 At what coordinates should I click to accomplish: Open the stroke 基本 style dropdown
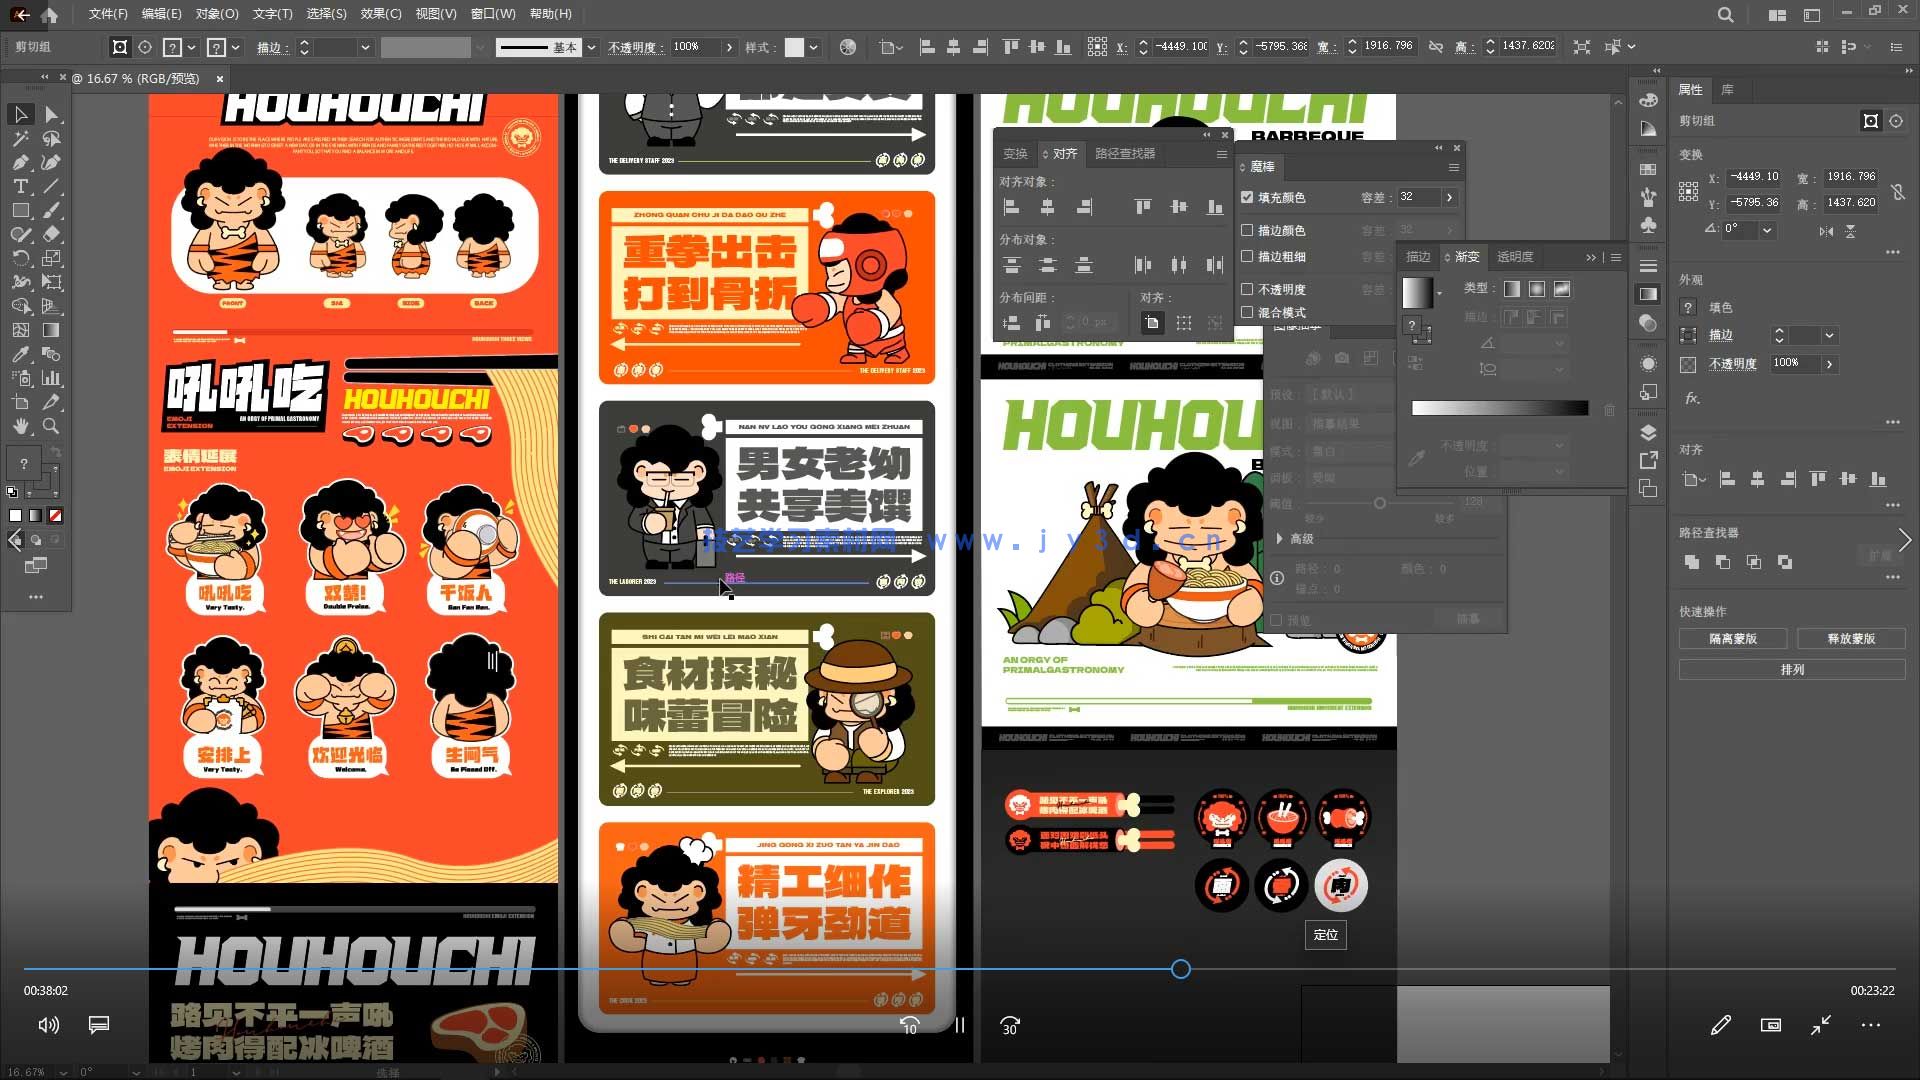tap(592, 47)
